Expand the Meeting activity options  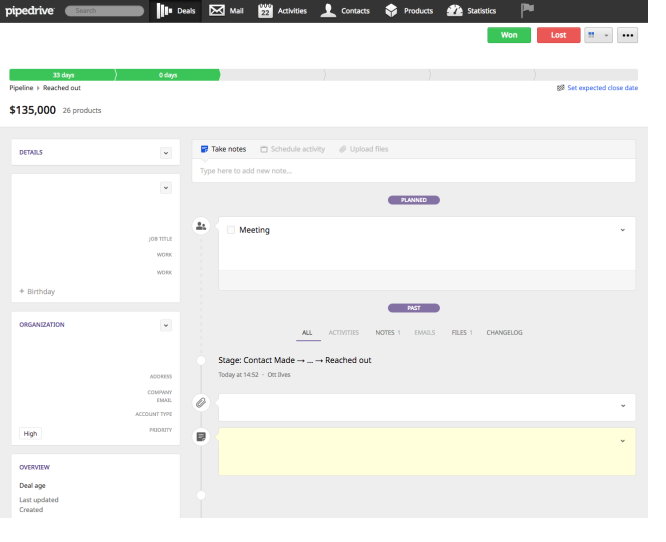point(623,230)
